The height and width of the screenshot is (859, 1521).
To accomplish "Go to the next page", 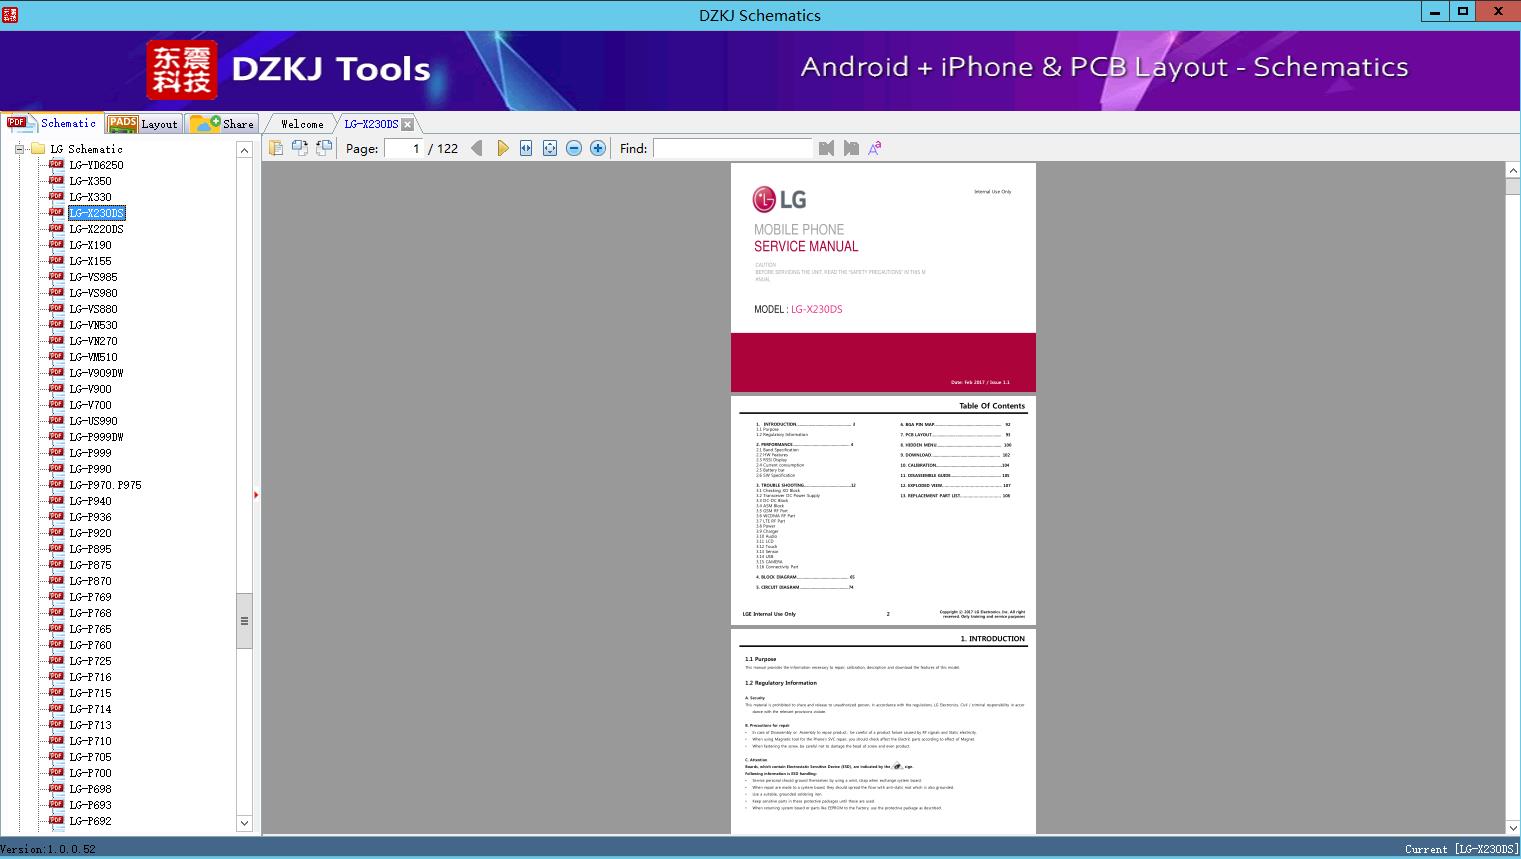I will 502,148.
